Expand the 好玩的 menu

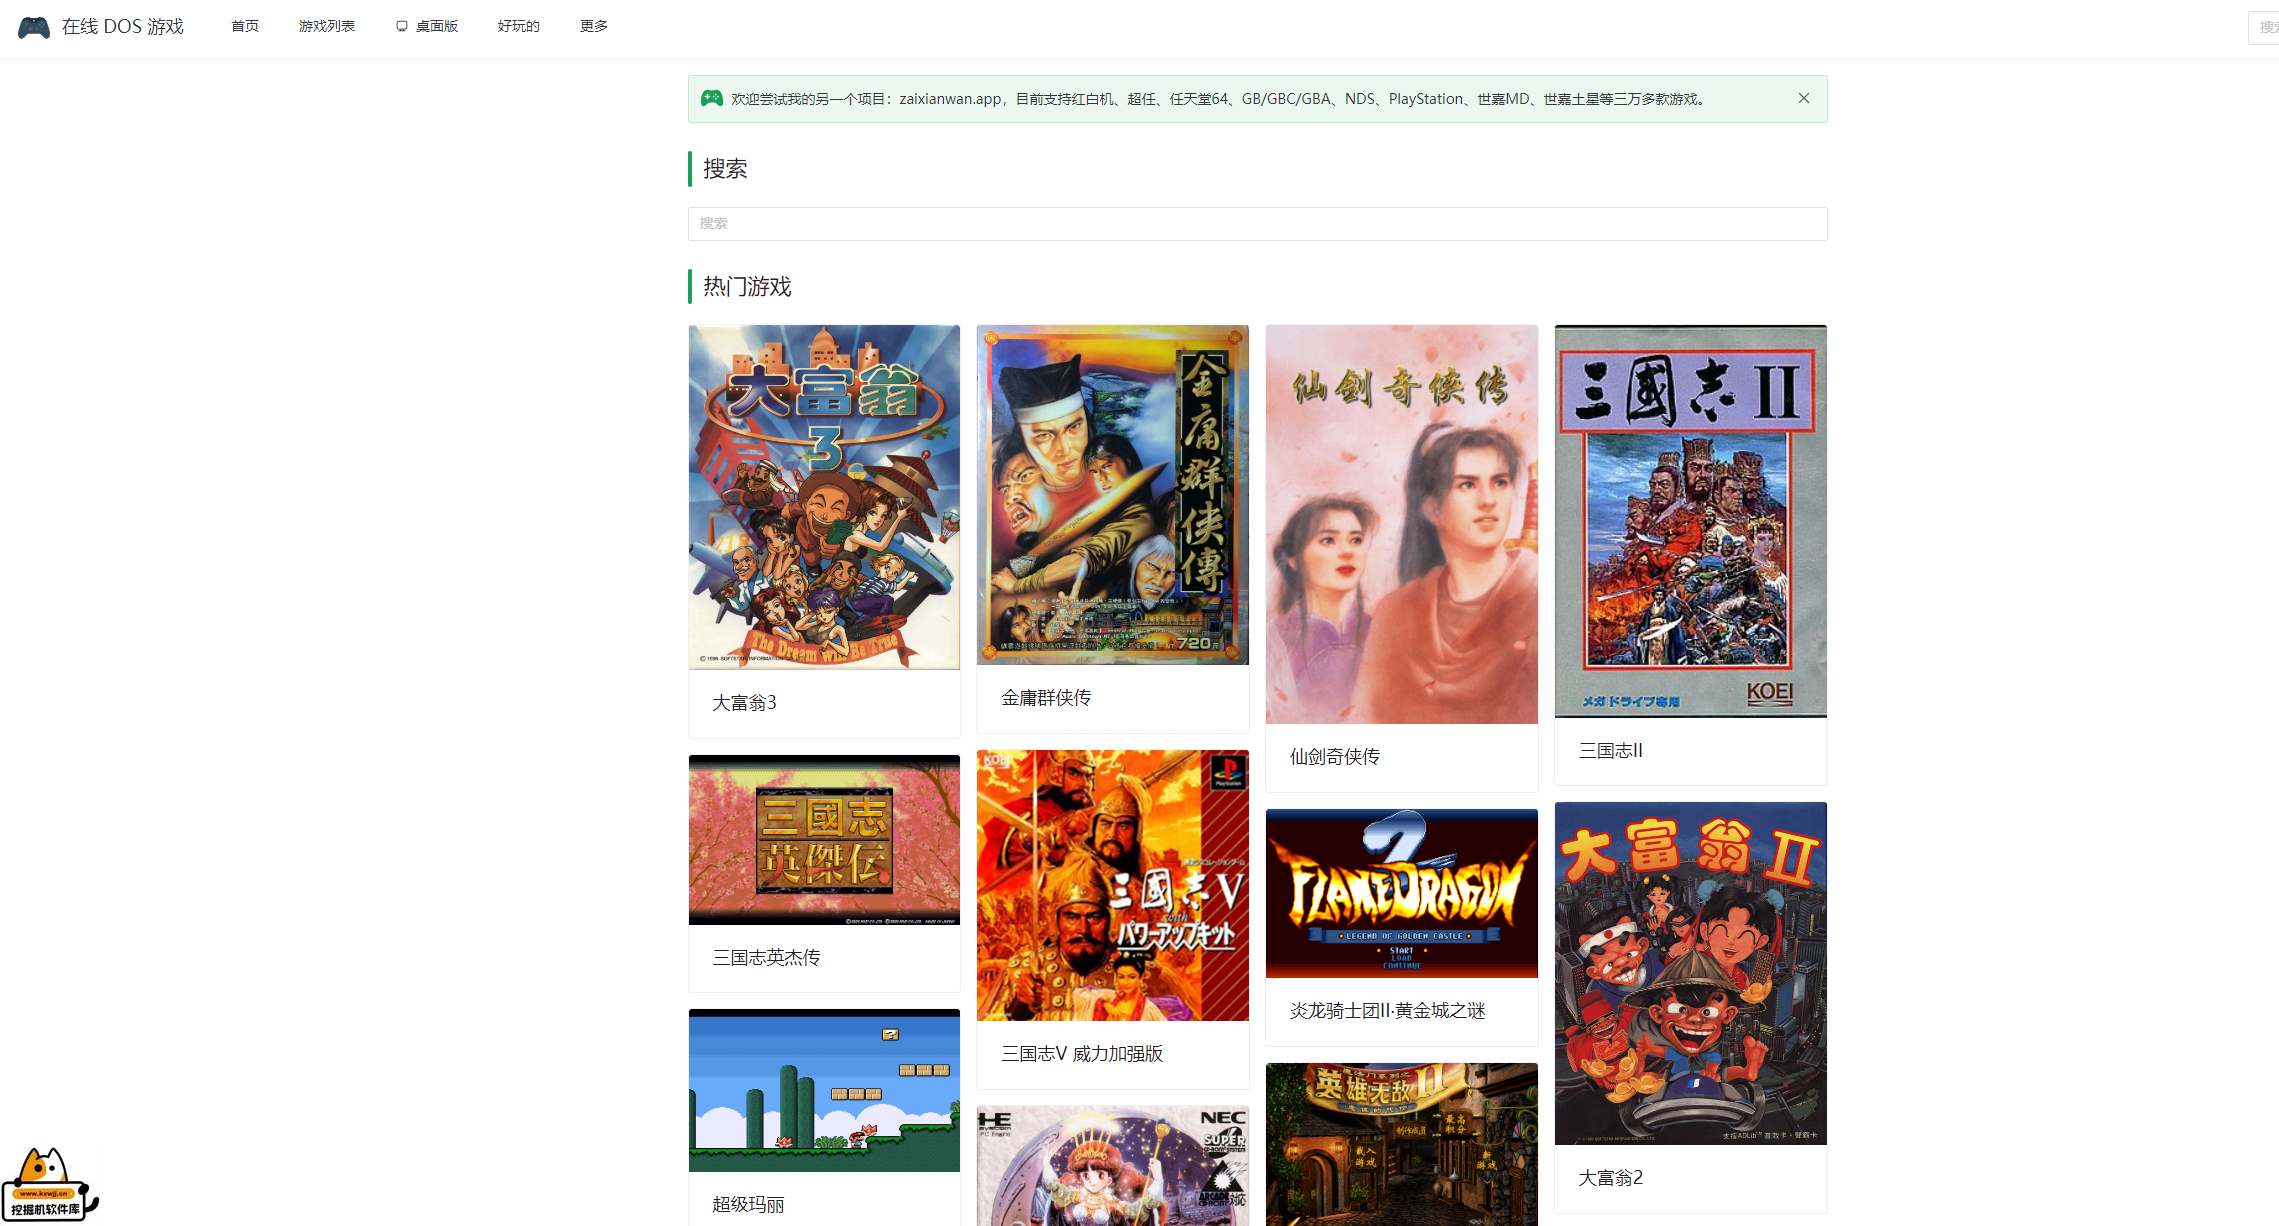tap(518, 26)
